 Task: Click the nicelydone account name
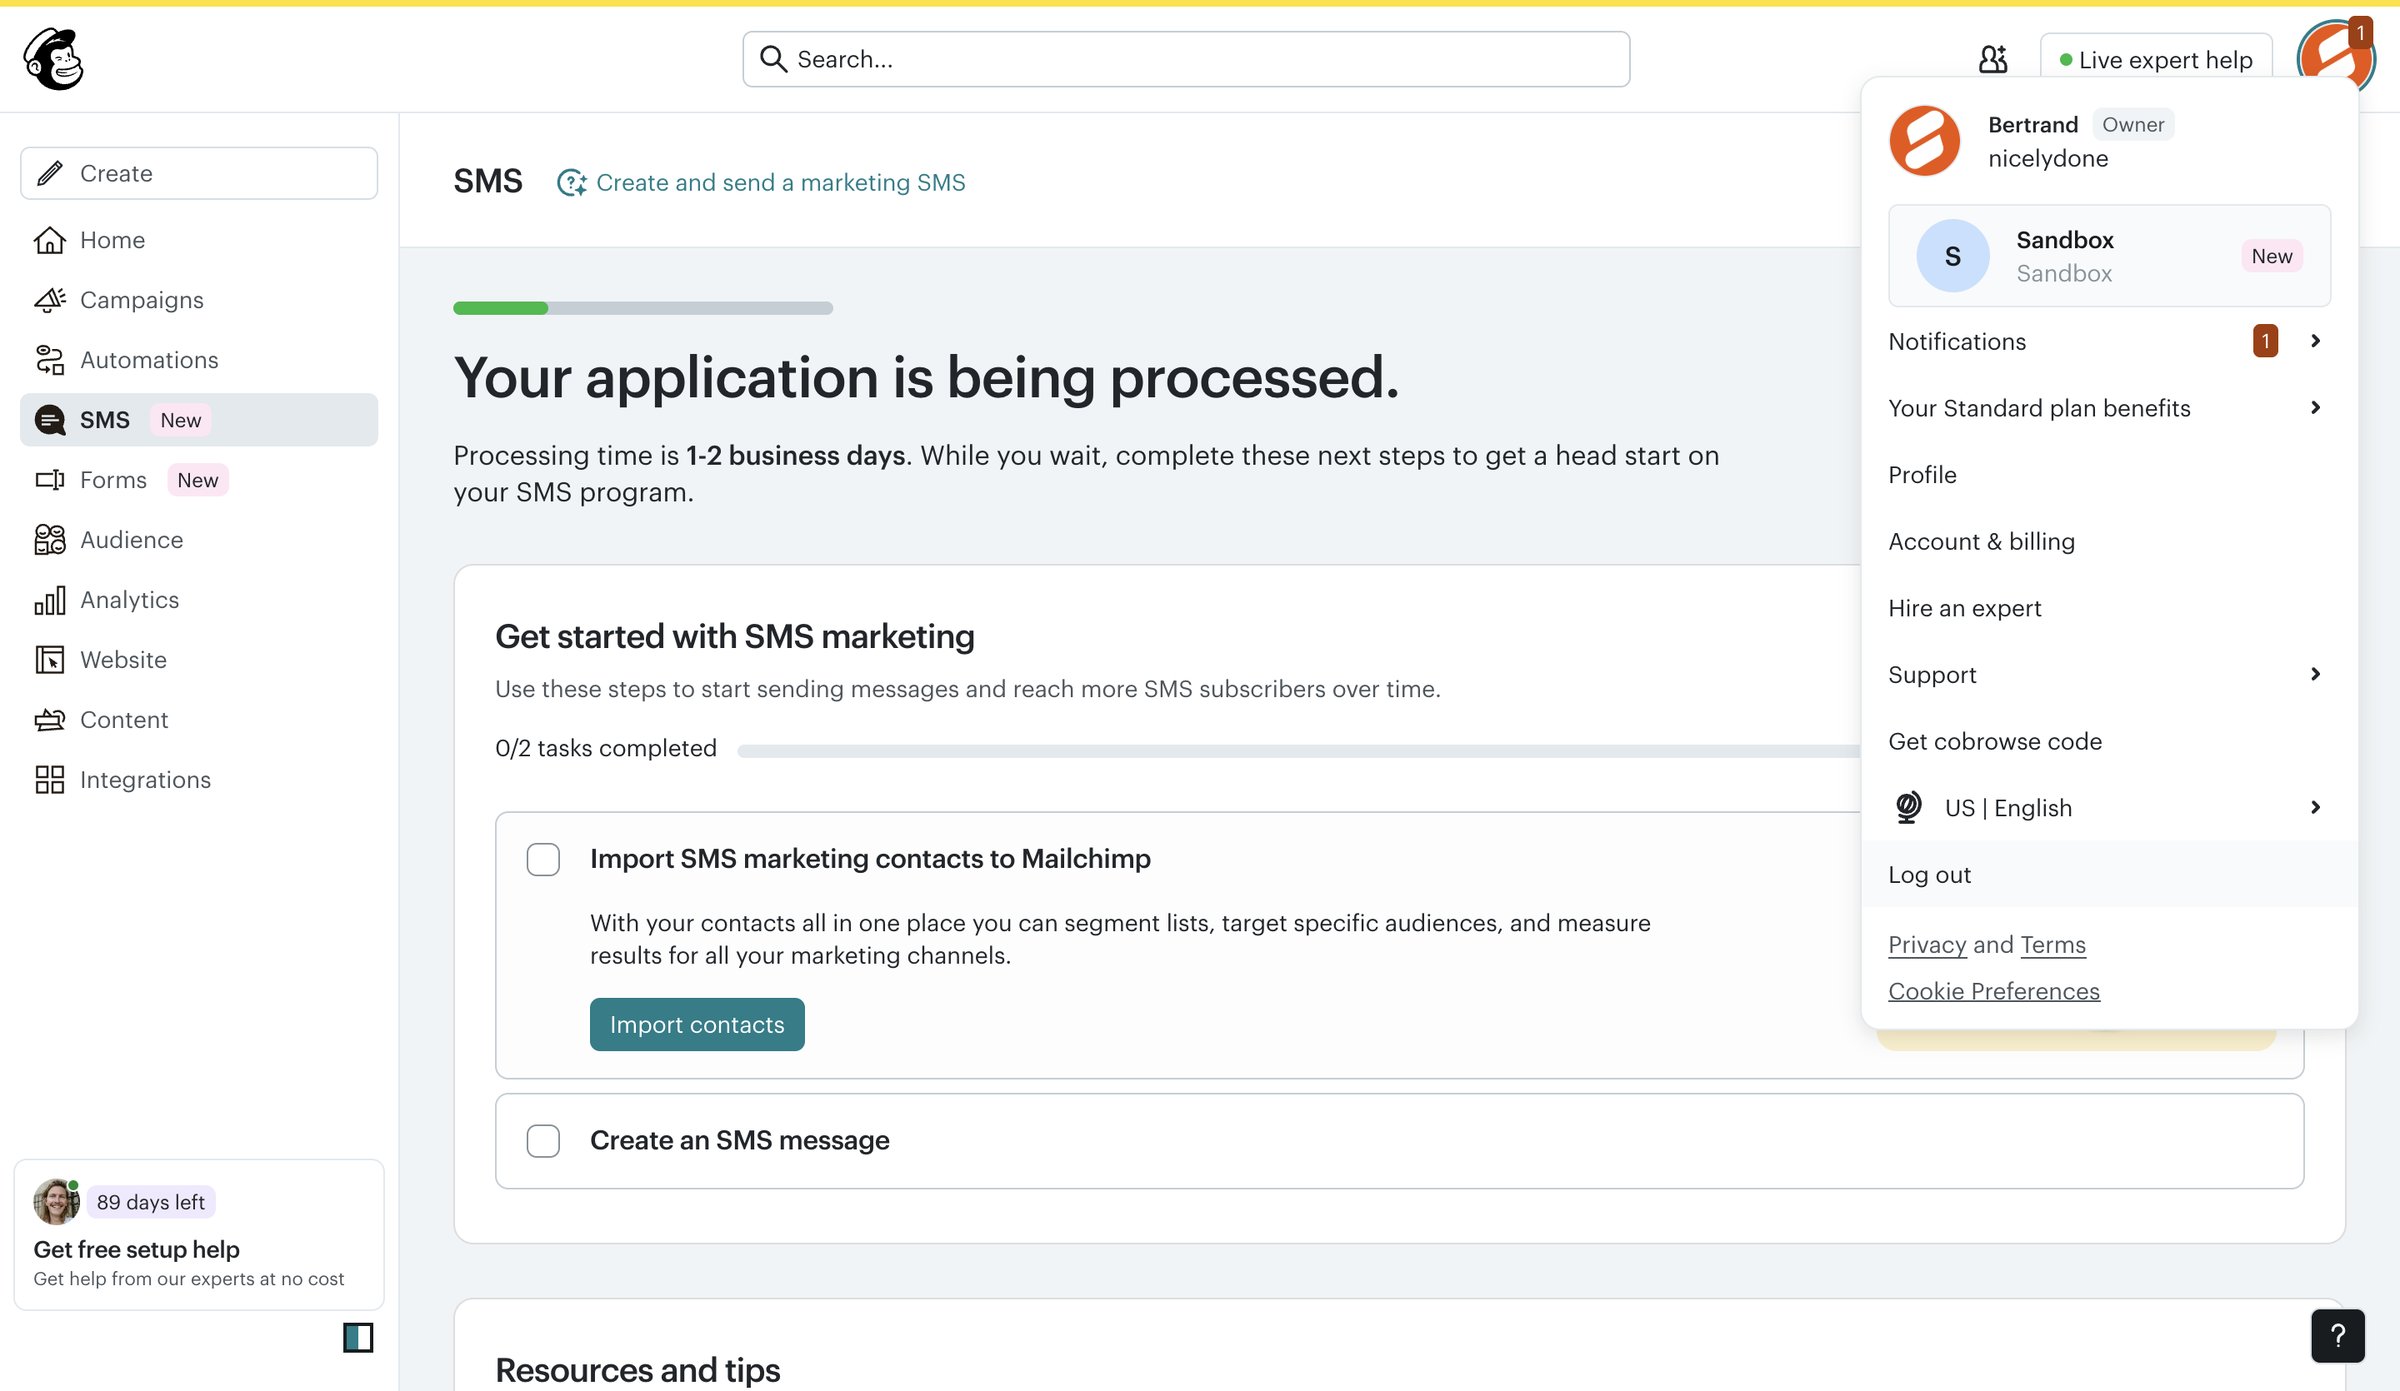click(2048, 158)
